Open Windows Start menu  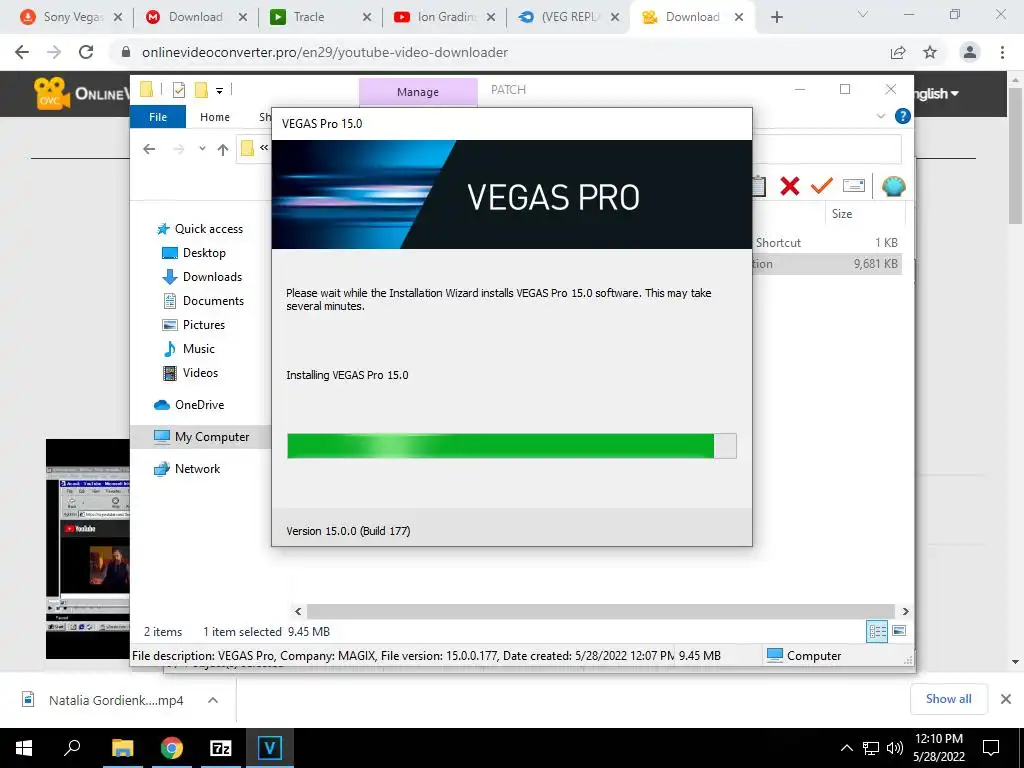coord(24,748)
